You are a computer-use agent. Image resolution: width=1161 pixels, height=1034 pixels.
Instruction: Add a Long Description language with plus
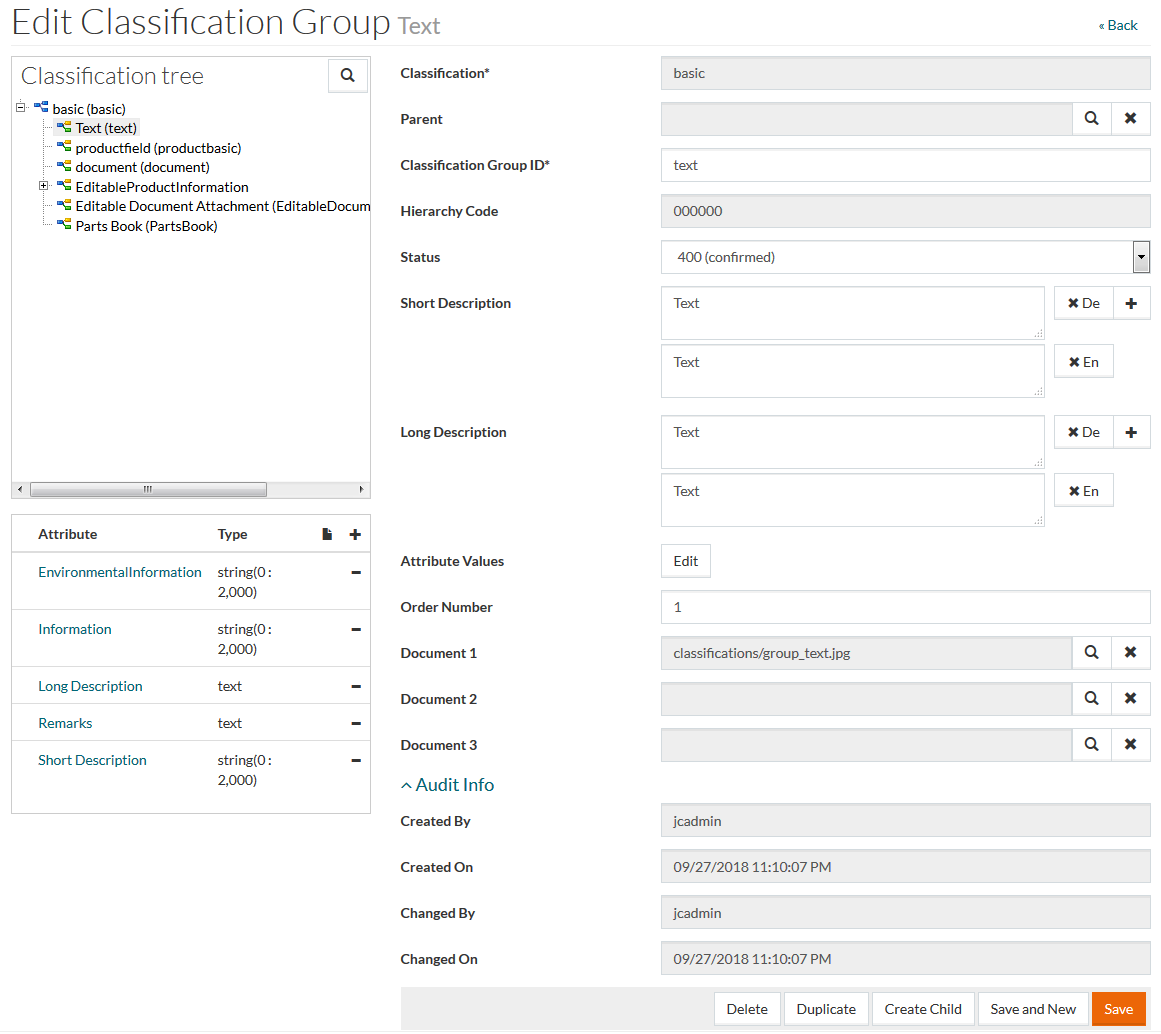1131,433
